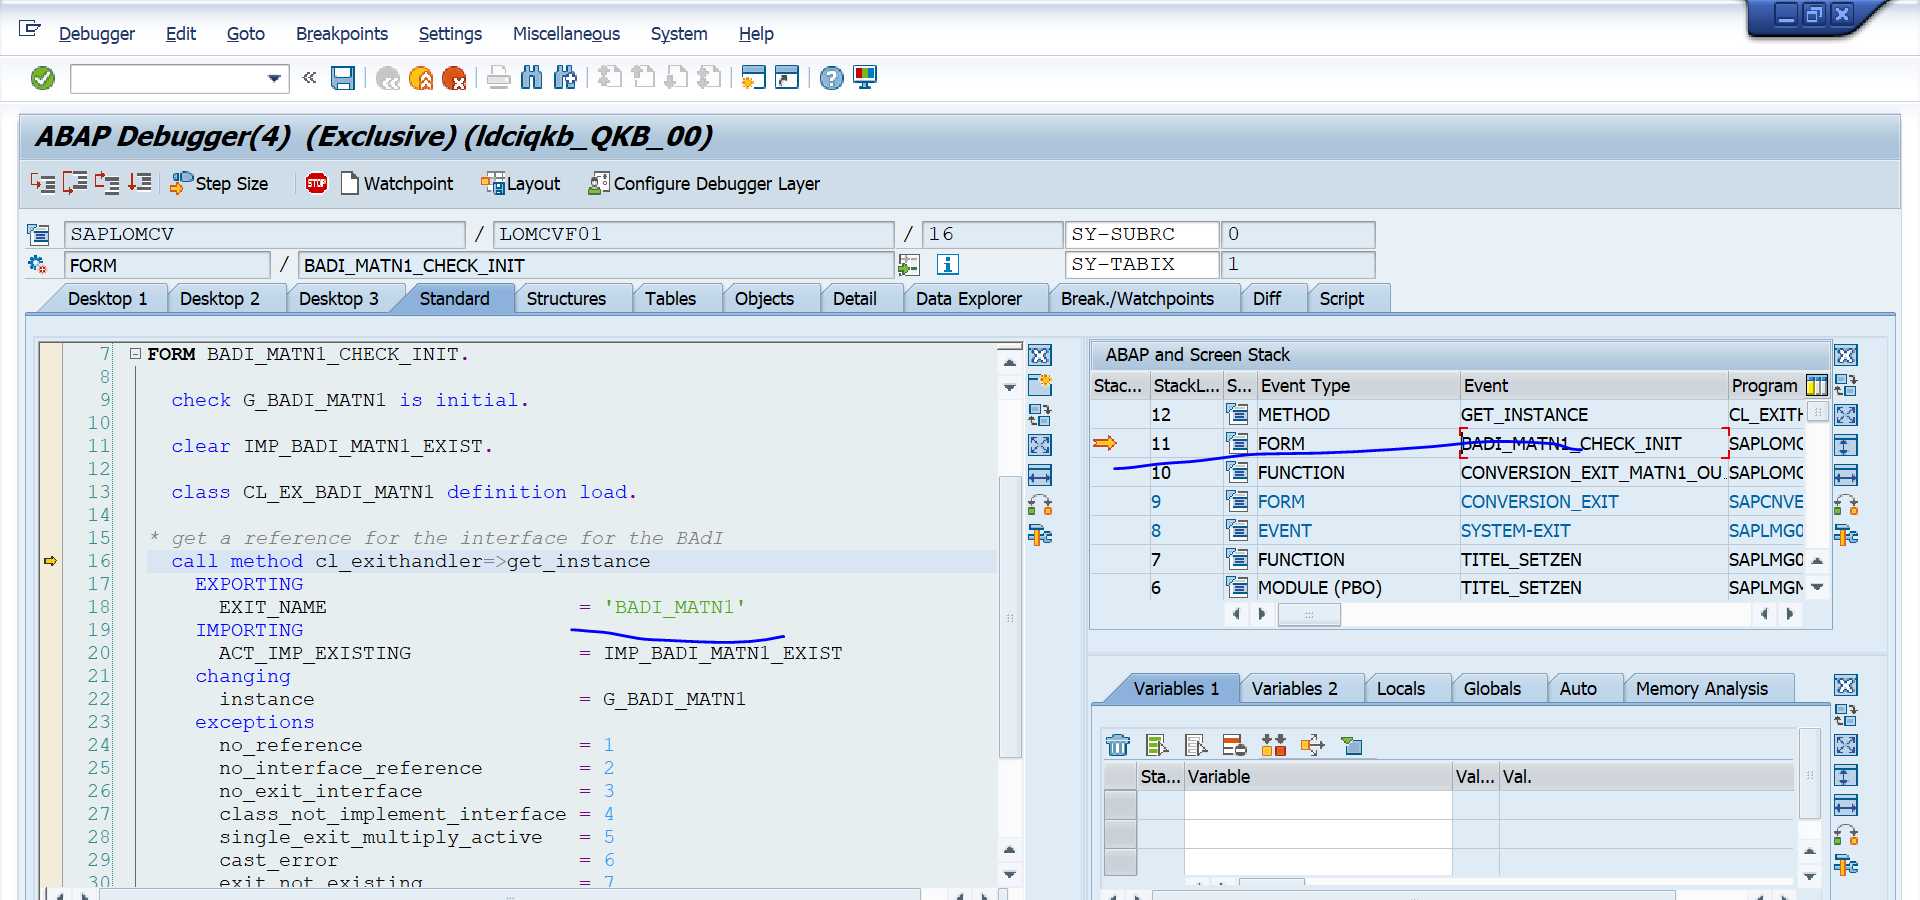
Task: Click the SYSTEM-EXIT event in stack
Action: (x=1515, y=531)
